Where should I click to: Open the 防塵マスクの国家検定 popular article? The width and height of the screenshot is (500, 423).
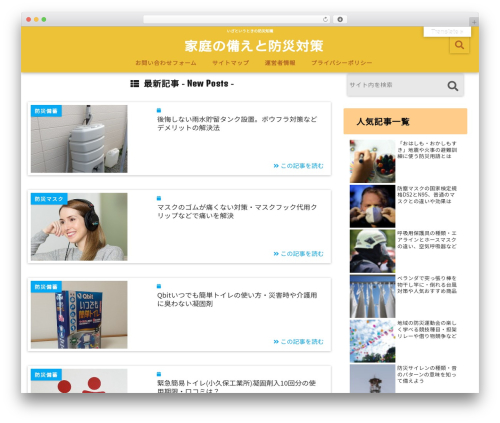pyautogui.click(x=427, y=195)
